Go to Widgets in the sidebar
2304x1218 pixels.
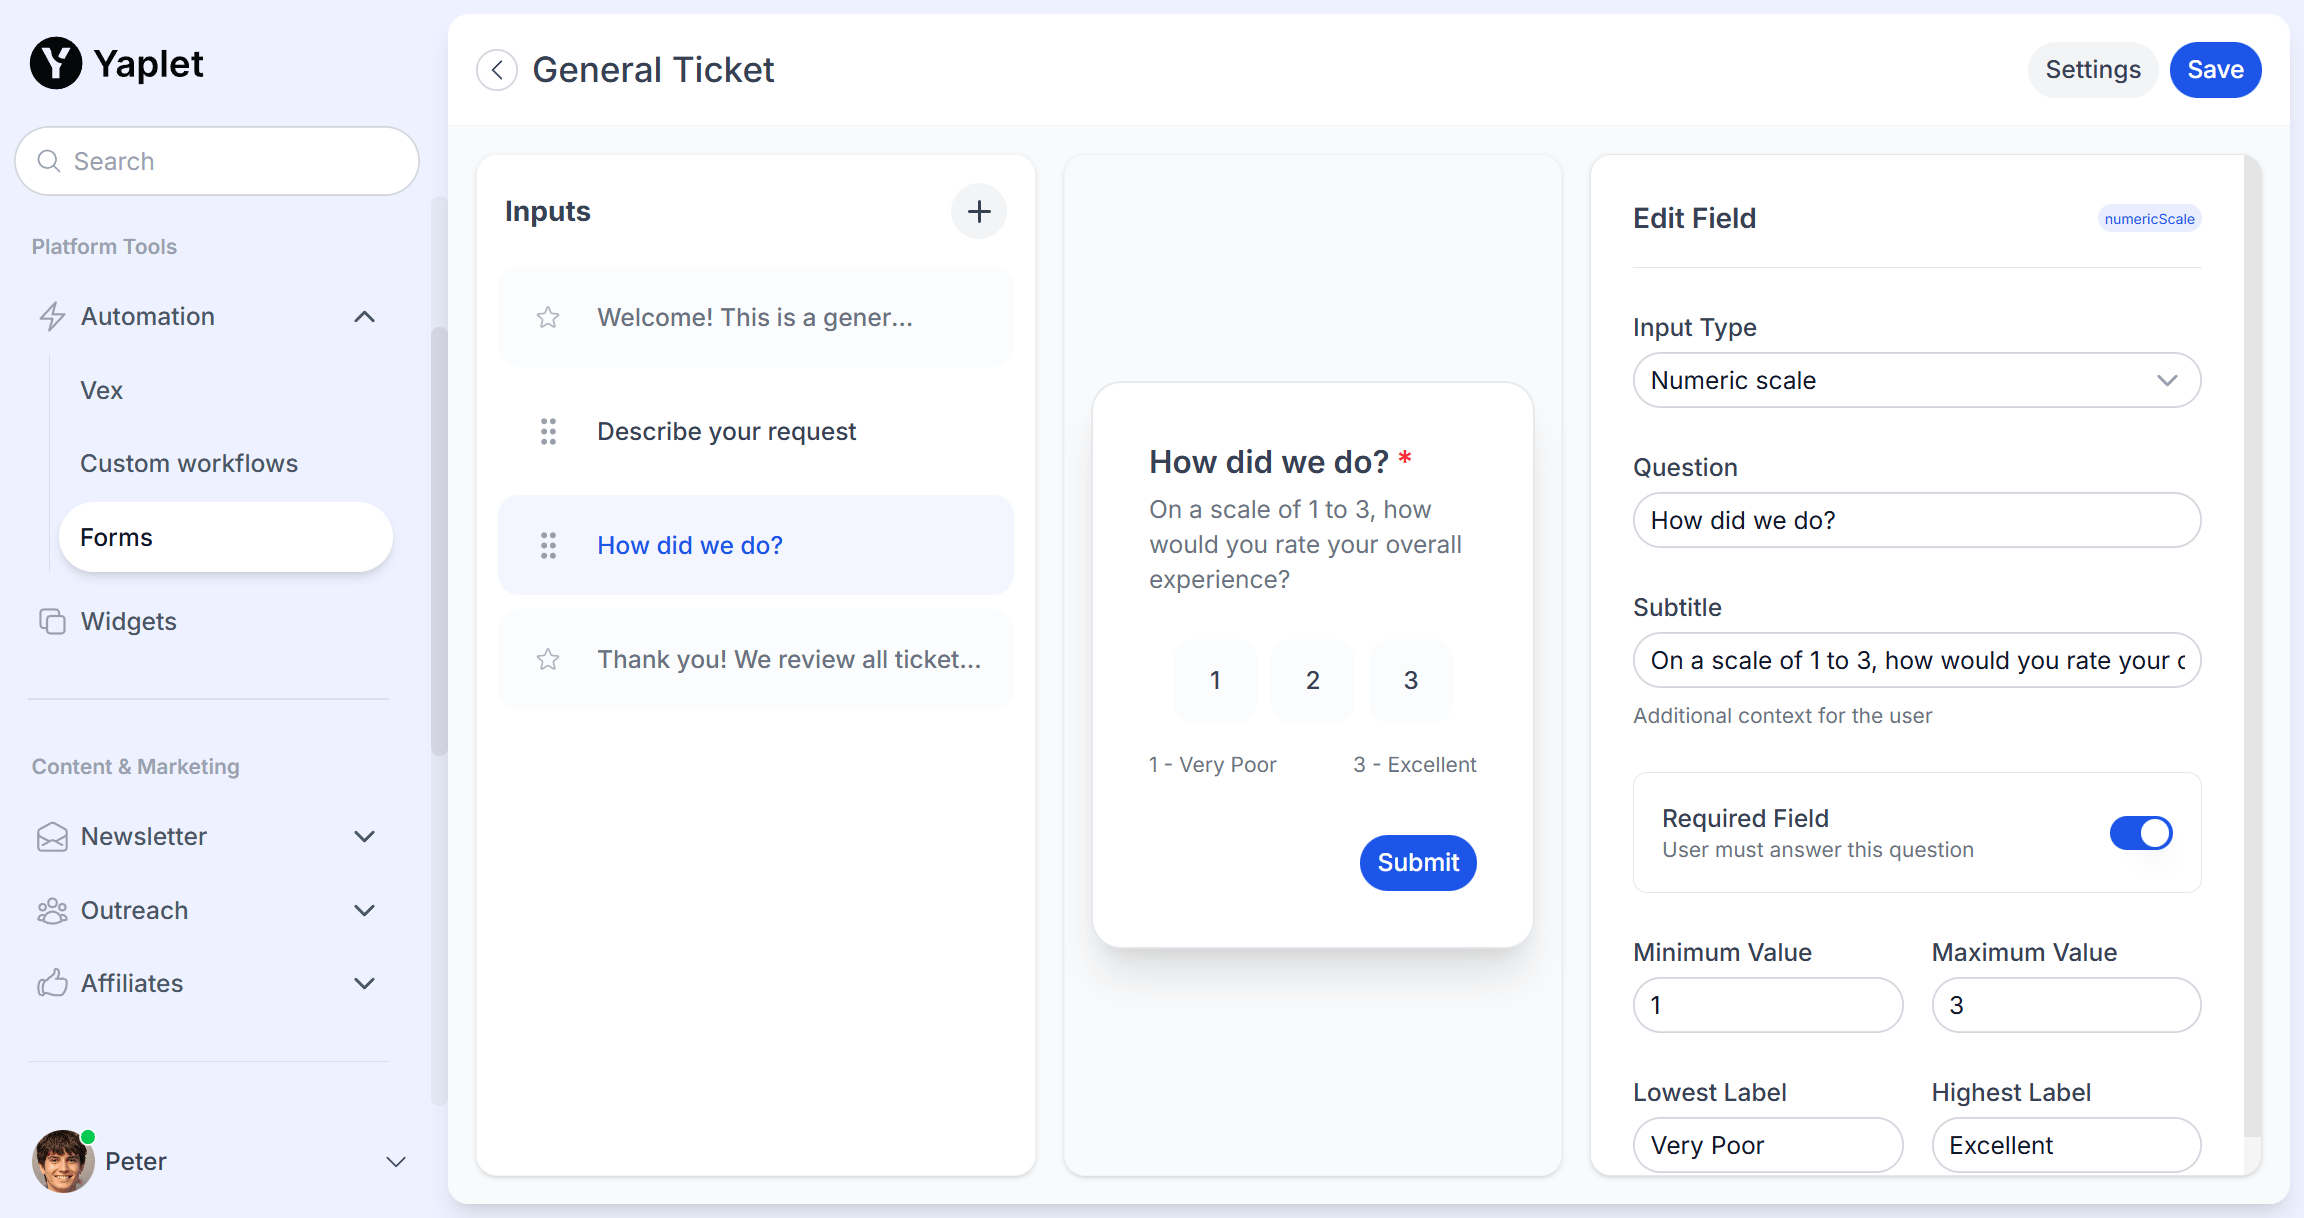128,622
